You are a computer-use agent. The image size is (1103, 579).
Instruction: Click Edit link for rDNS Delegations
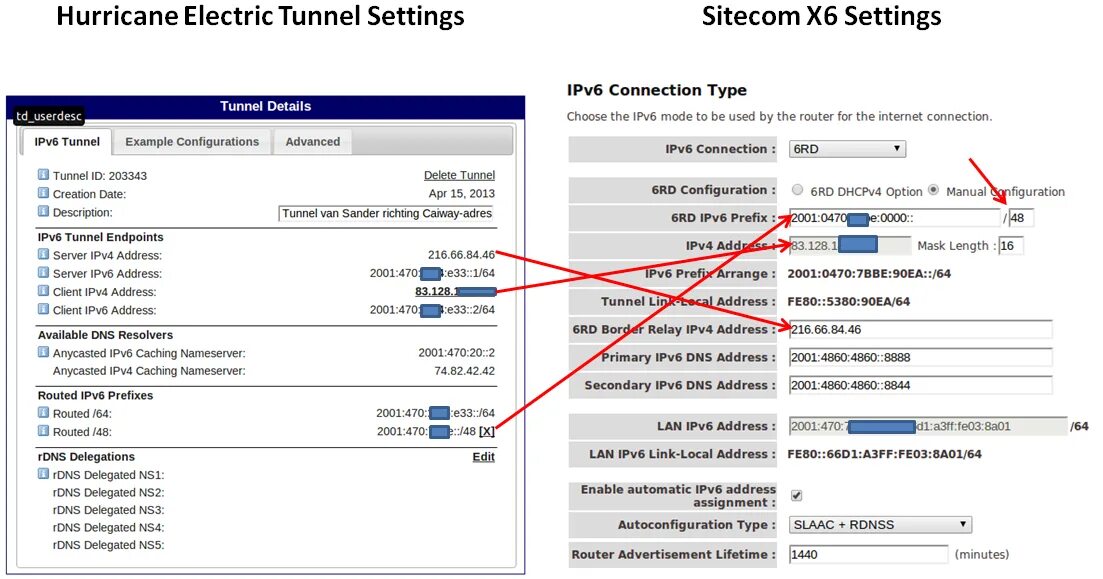tap(483, 457)
